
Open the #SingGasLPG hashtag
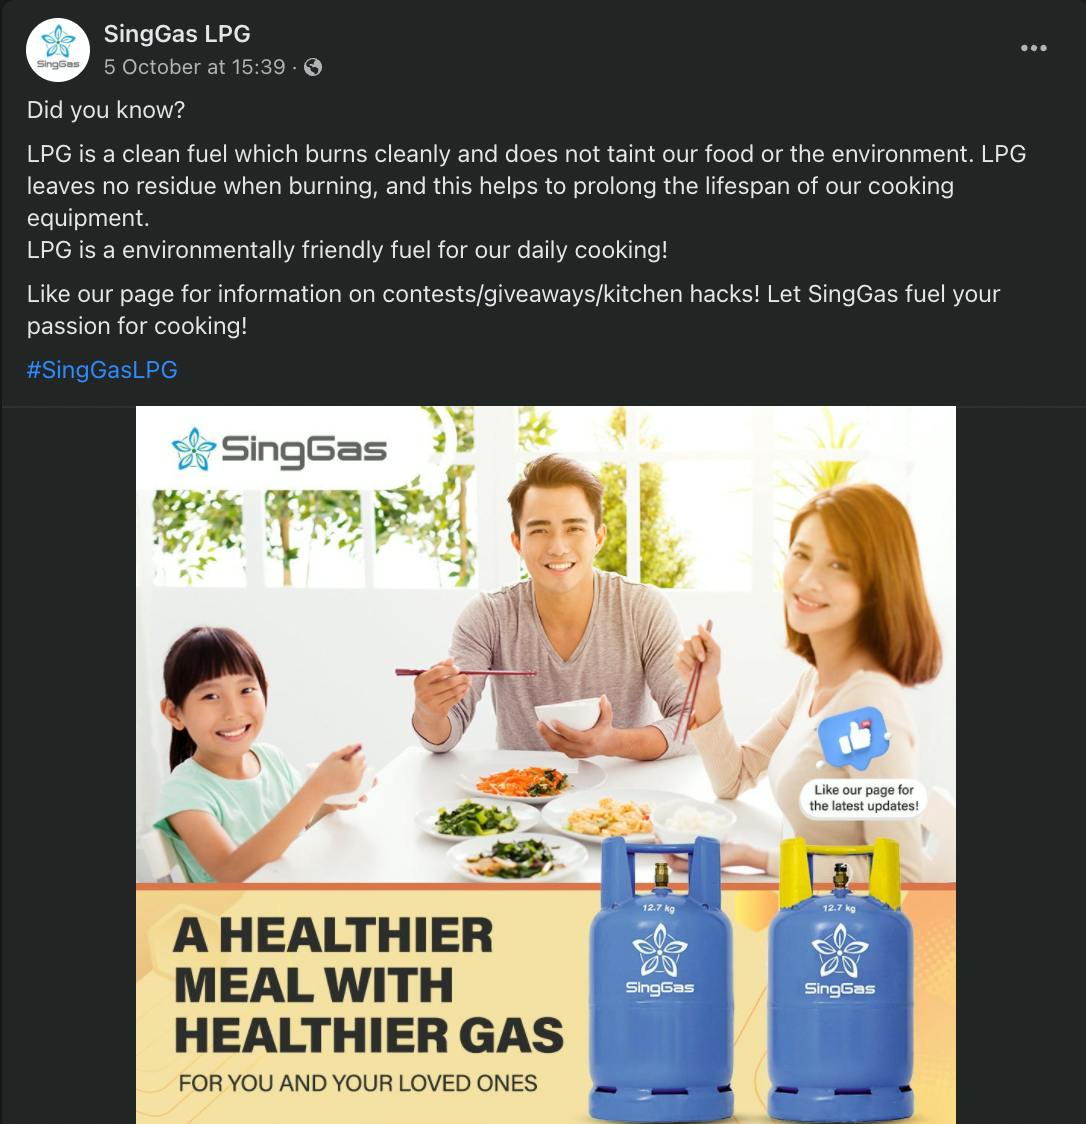[x=102, y=370]
